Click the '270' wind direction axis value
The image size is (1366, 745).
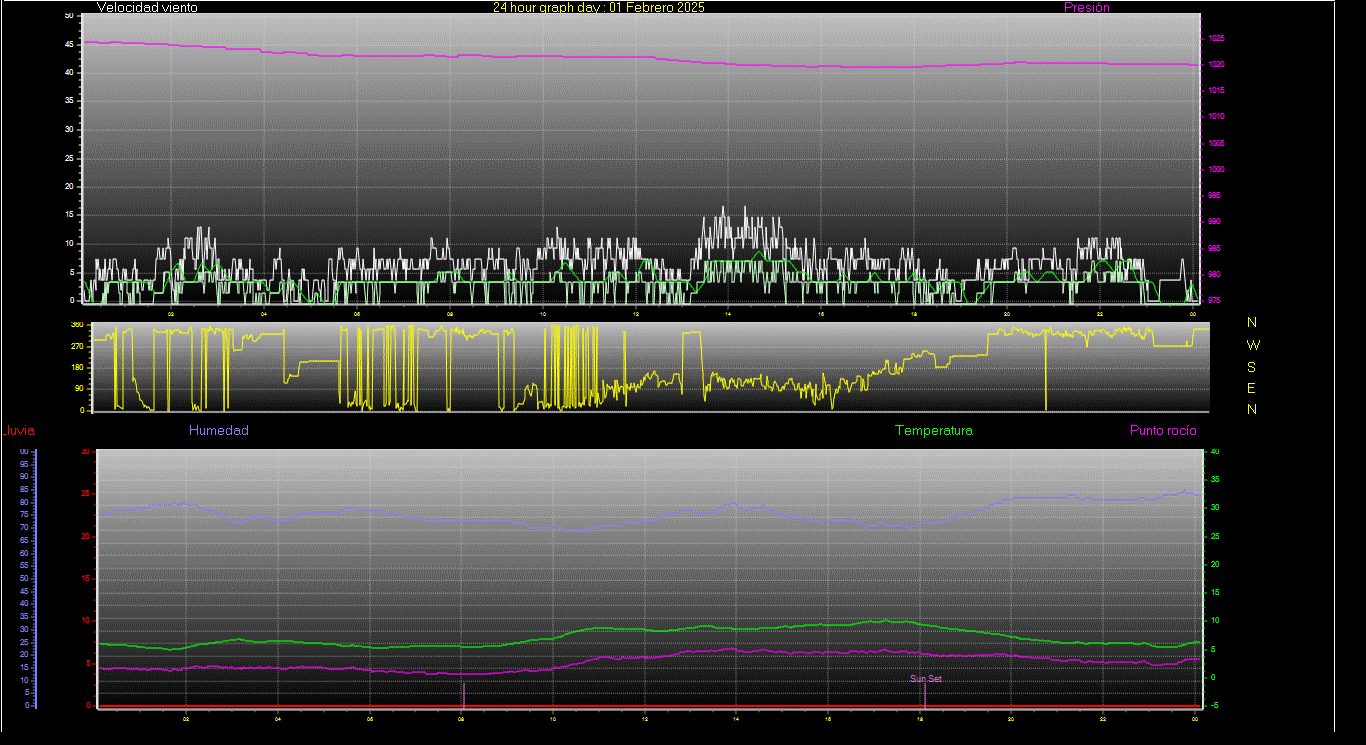point(76,346)
